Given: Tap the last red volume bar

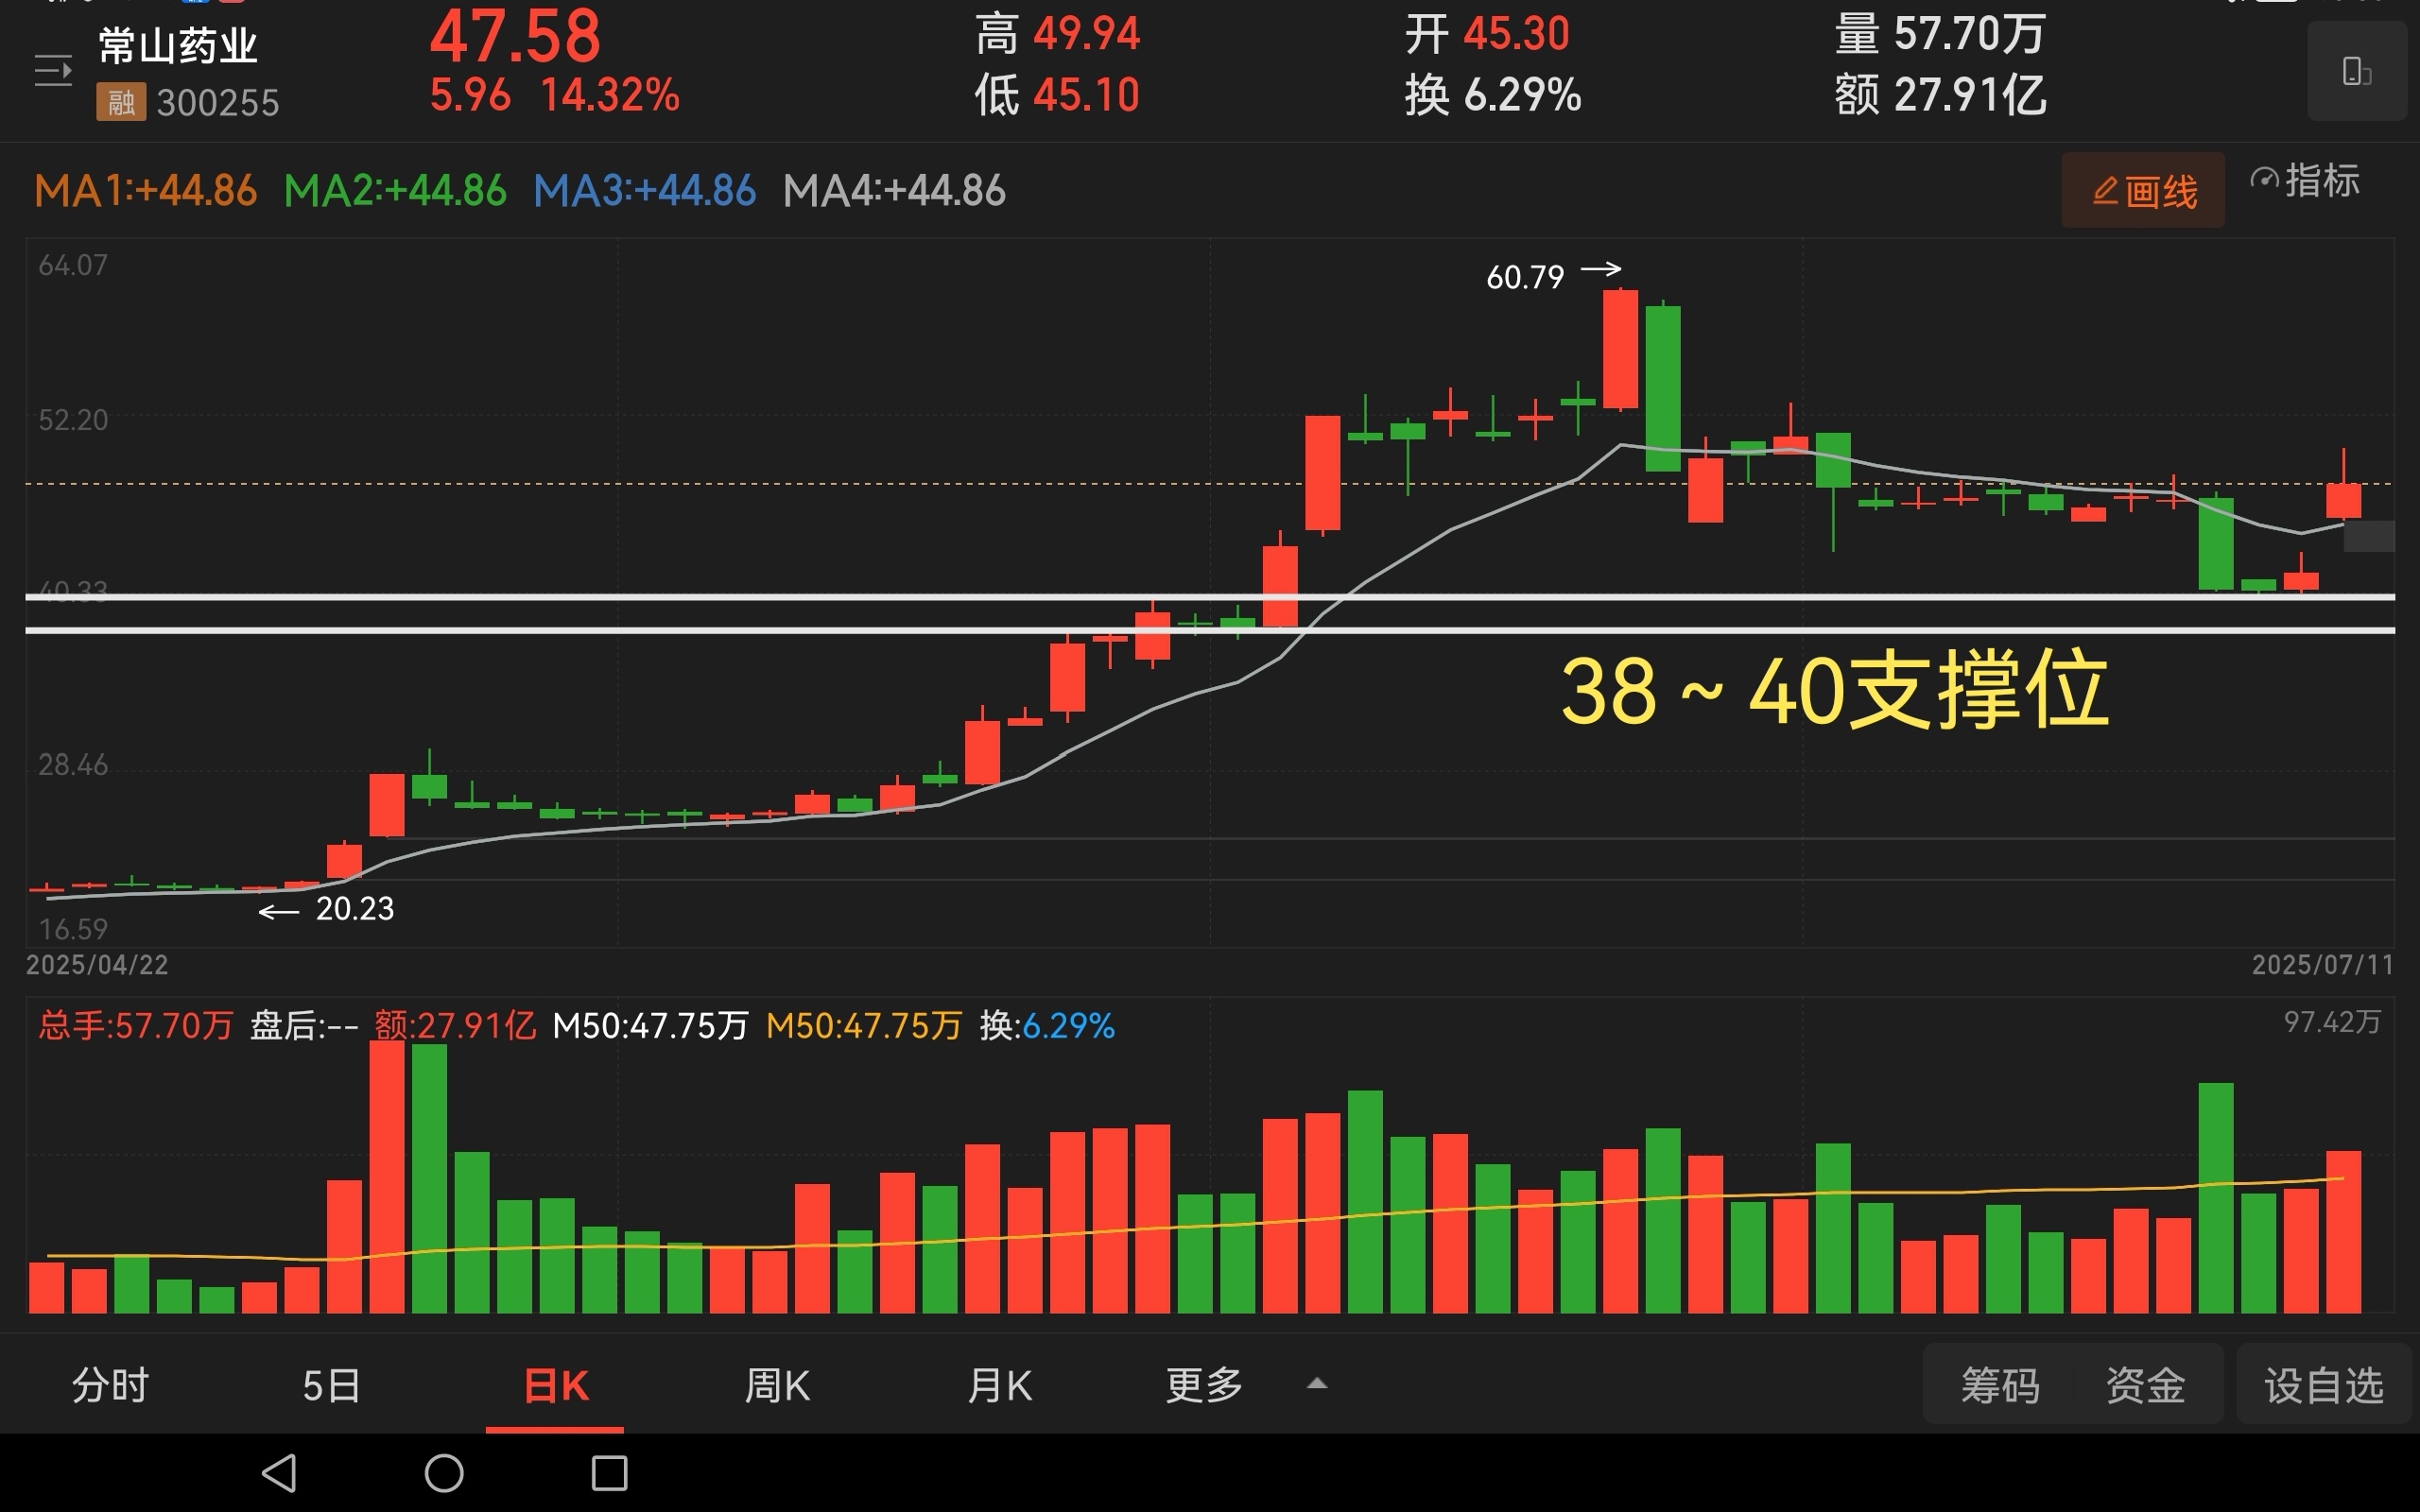Looking at the screenshot, I should (2343, 1232).
